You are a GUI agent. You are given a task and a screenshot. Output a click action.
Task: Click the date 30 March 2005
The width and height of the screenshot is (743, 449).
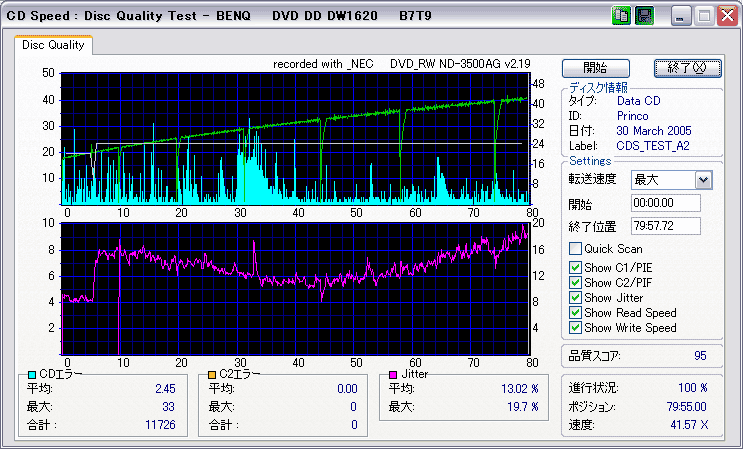point(654,131)
